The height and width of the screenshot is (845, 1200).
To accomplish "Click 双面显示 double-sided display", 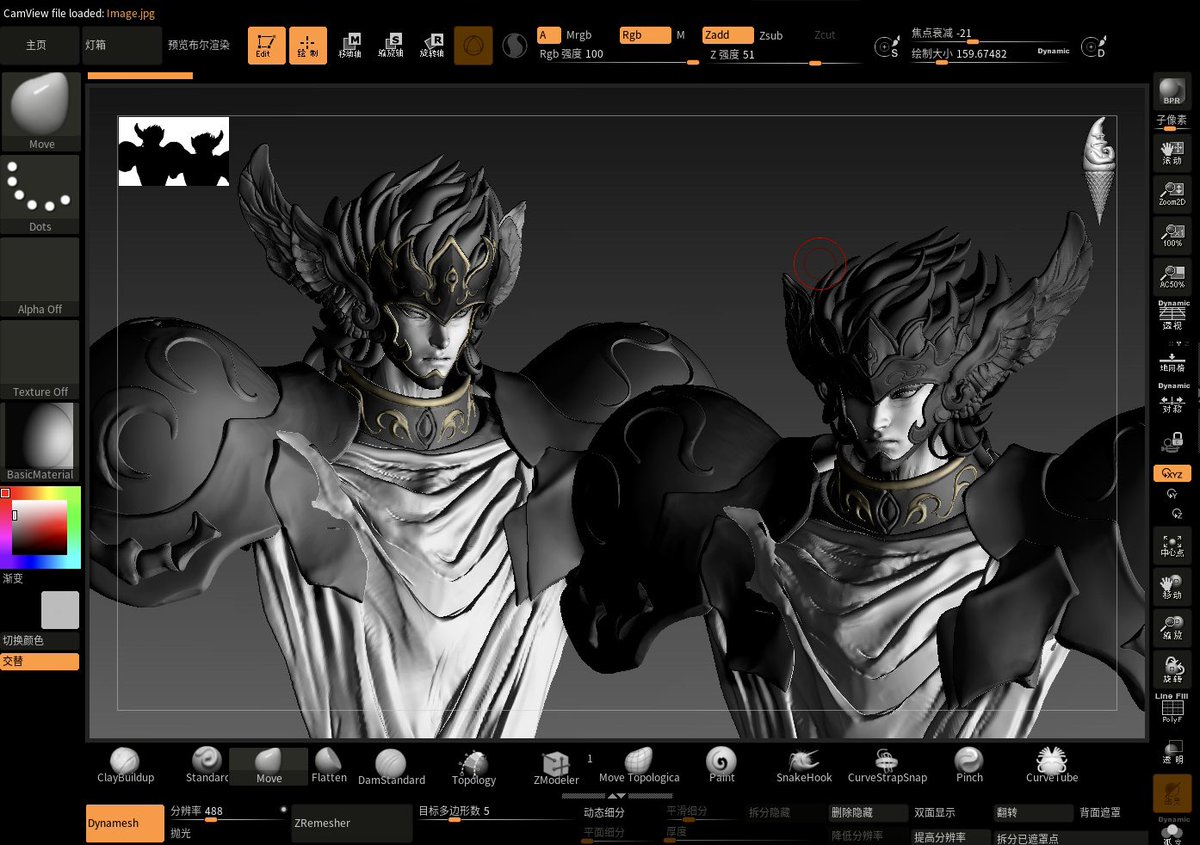I will (x=949, y=813).
